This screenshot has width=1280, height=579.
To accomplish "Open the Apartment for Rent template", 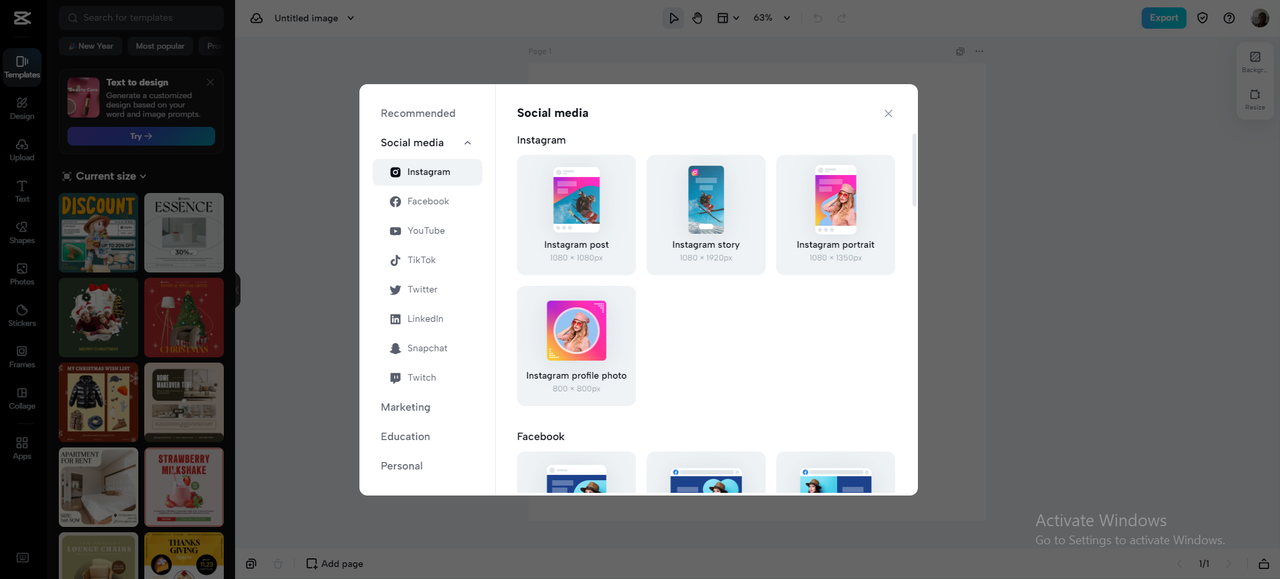I will tap(98, 487).
